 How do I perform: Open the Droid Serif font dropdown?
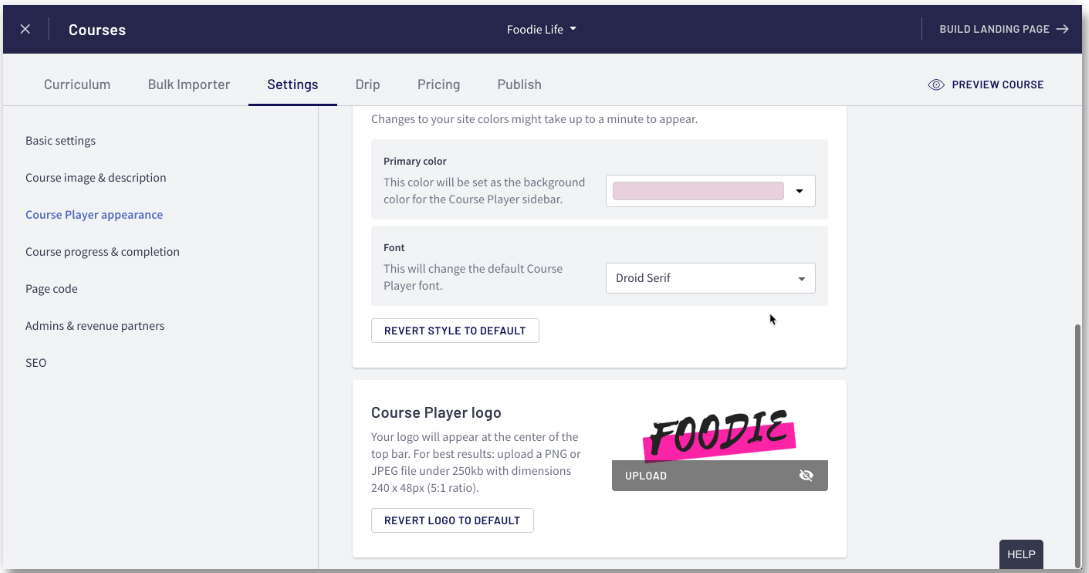pos(710,278)
